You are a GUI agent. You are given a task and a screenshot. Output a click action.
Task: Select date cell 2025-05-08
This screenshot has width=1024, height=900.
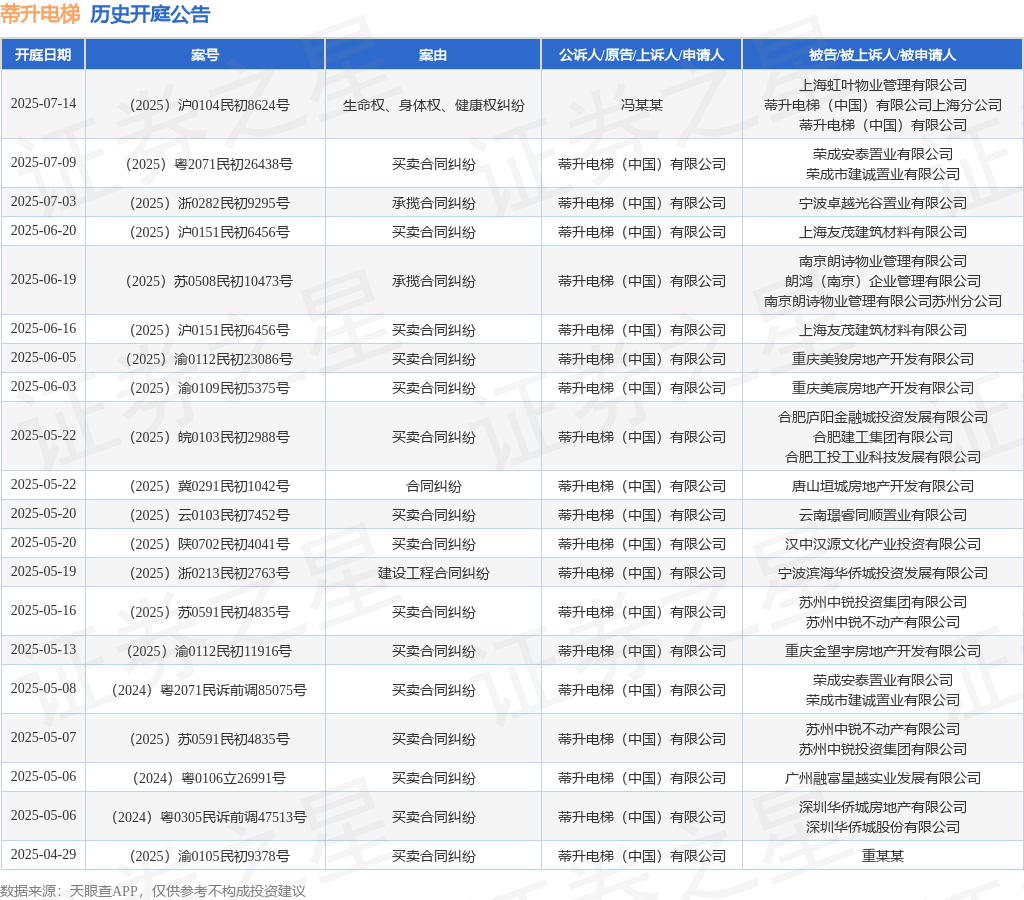(43, 689)
